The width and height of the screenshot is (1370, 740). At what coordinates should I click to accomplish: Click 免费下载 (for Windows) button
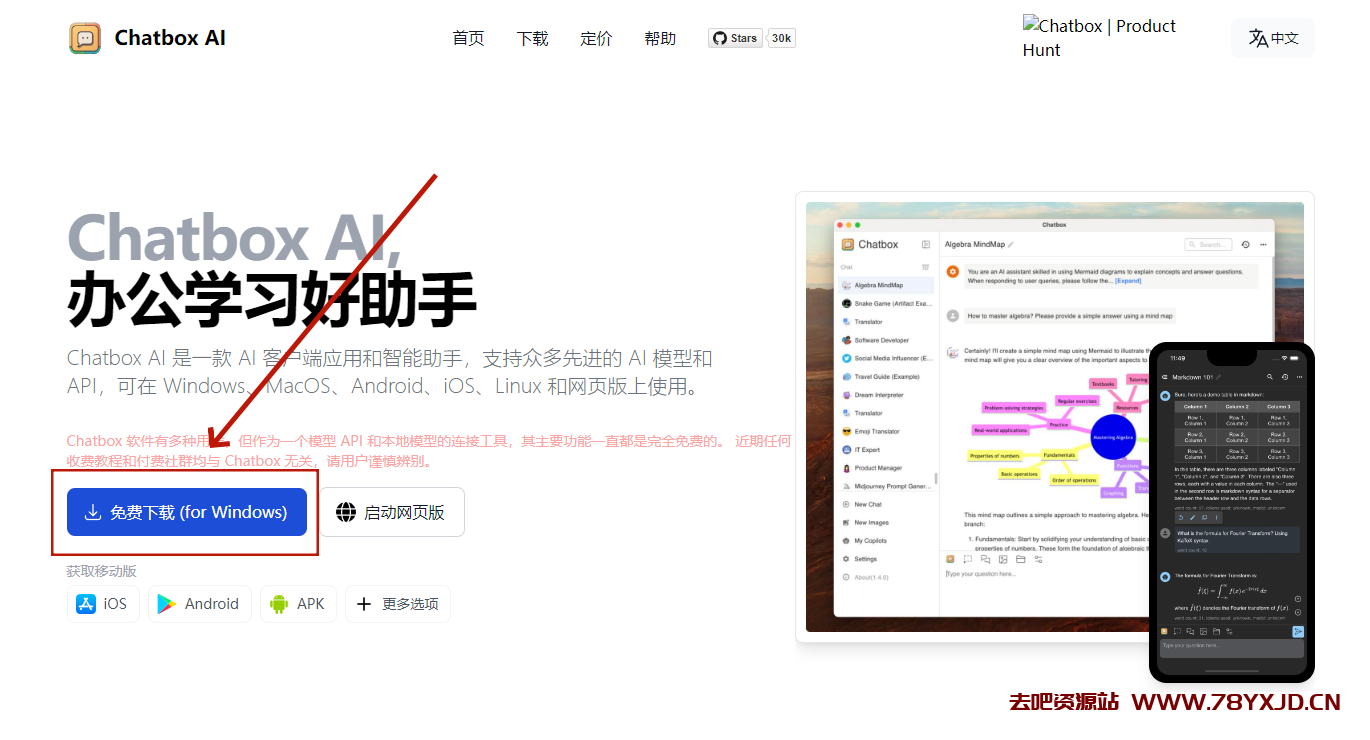187,512
